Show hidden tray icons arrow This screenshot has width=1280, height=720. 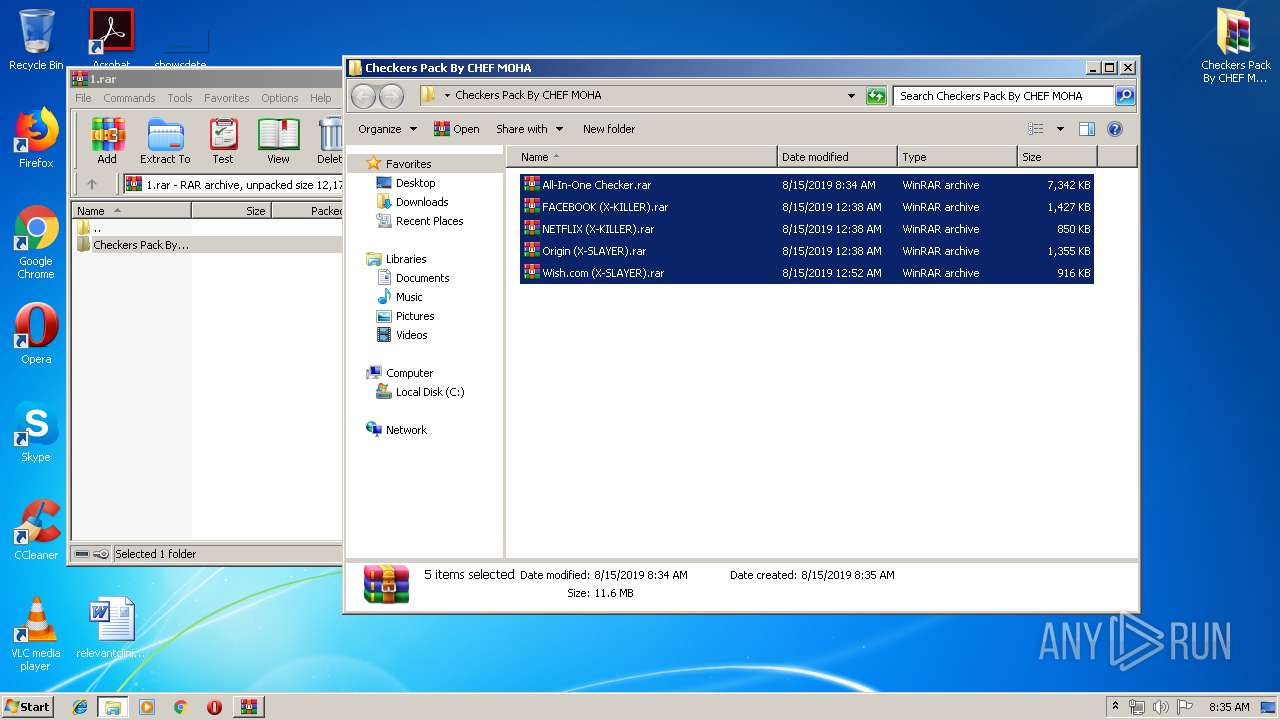click(1115, 707)
